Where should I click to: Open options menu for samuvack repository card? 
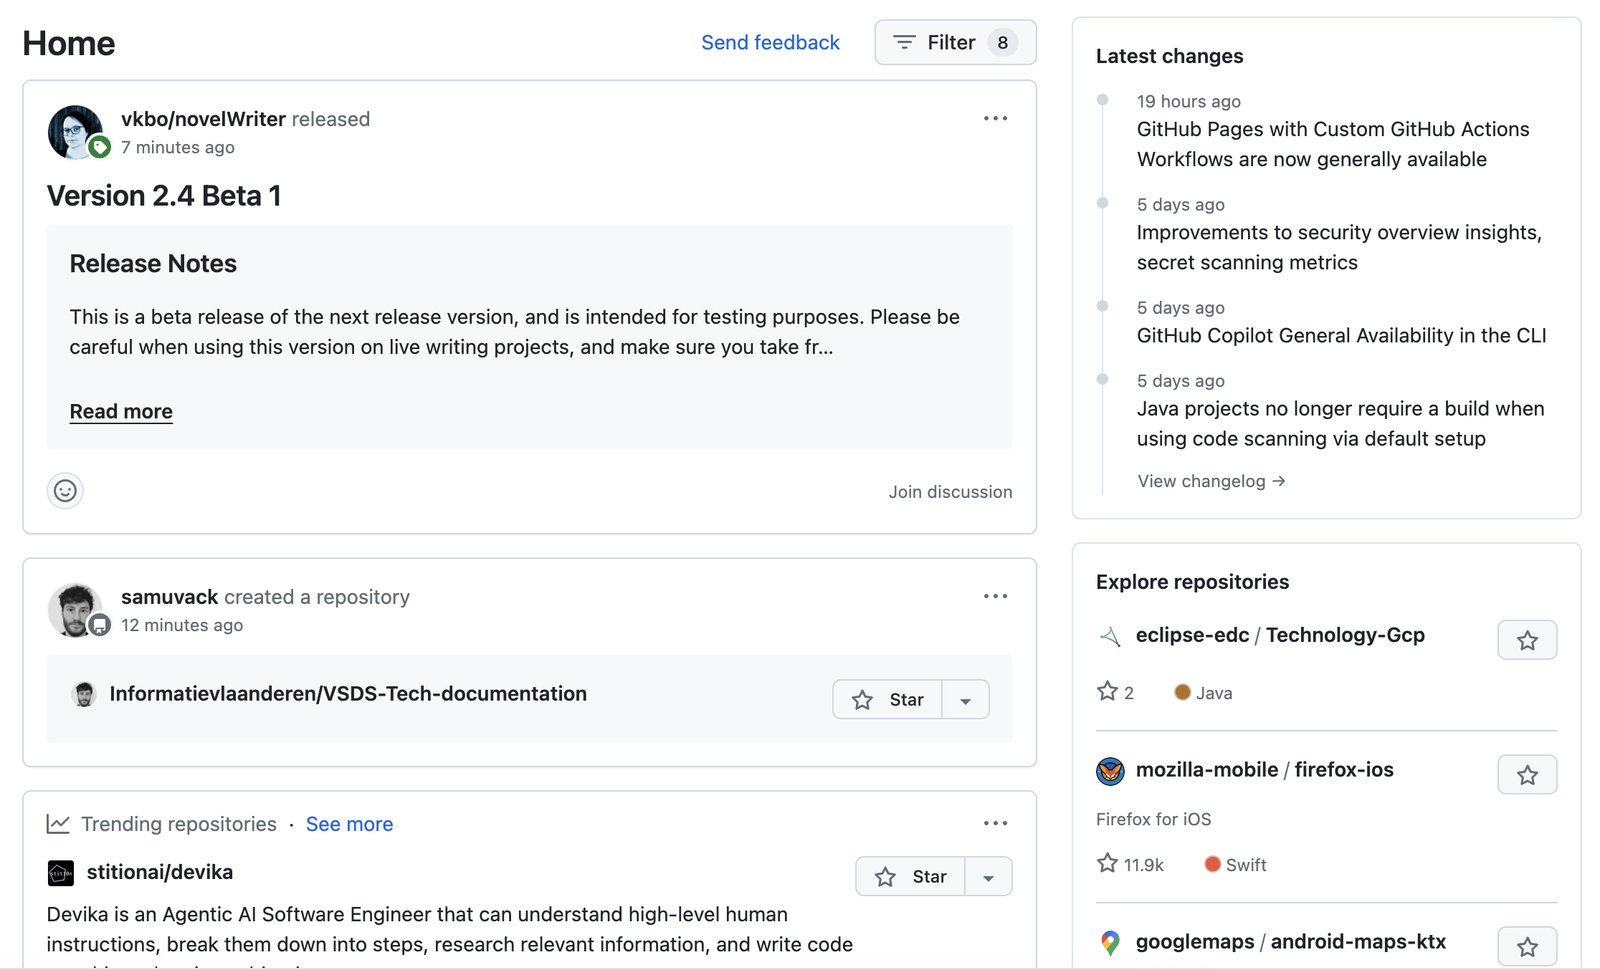tap(995, 596)
